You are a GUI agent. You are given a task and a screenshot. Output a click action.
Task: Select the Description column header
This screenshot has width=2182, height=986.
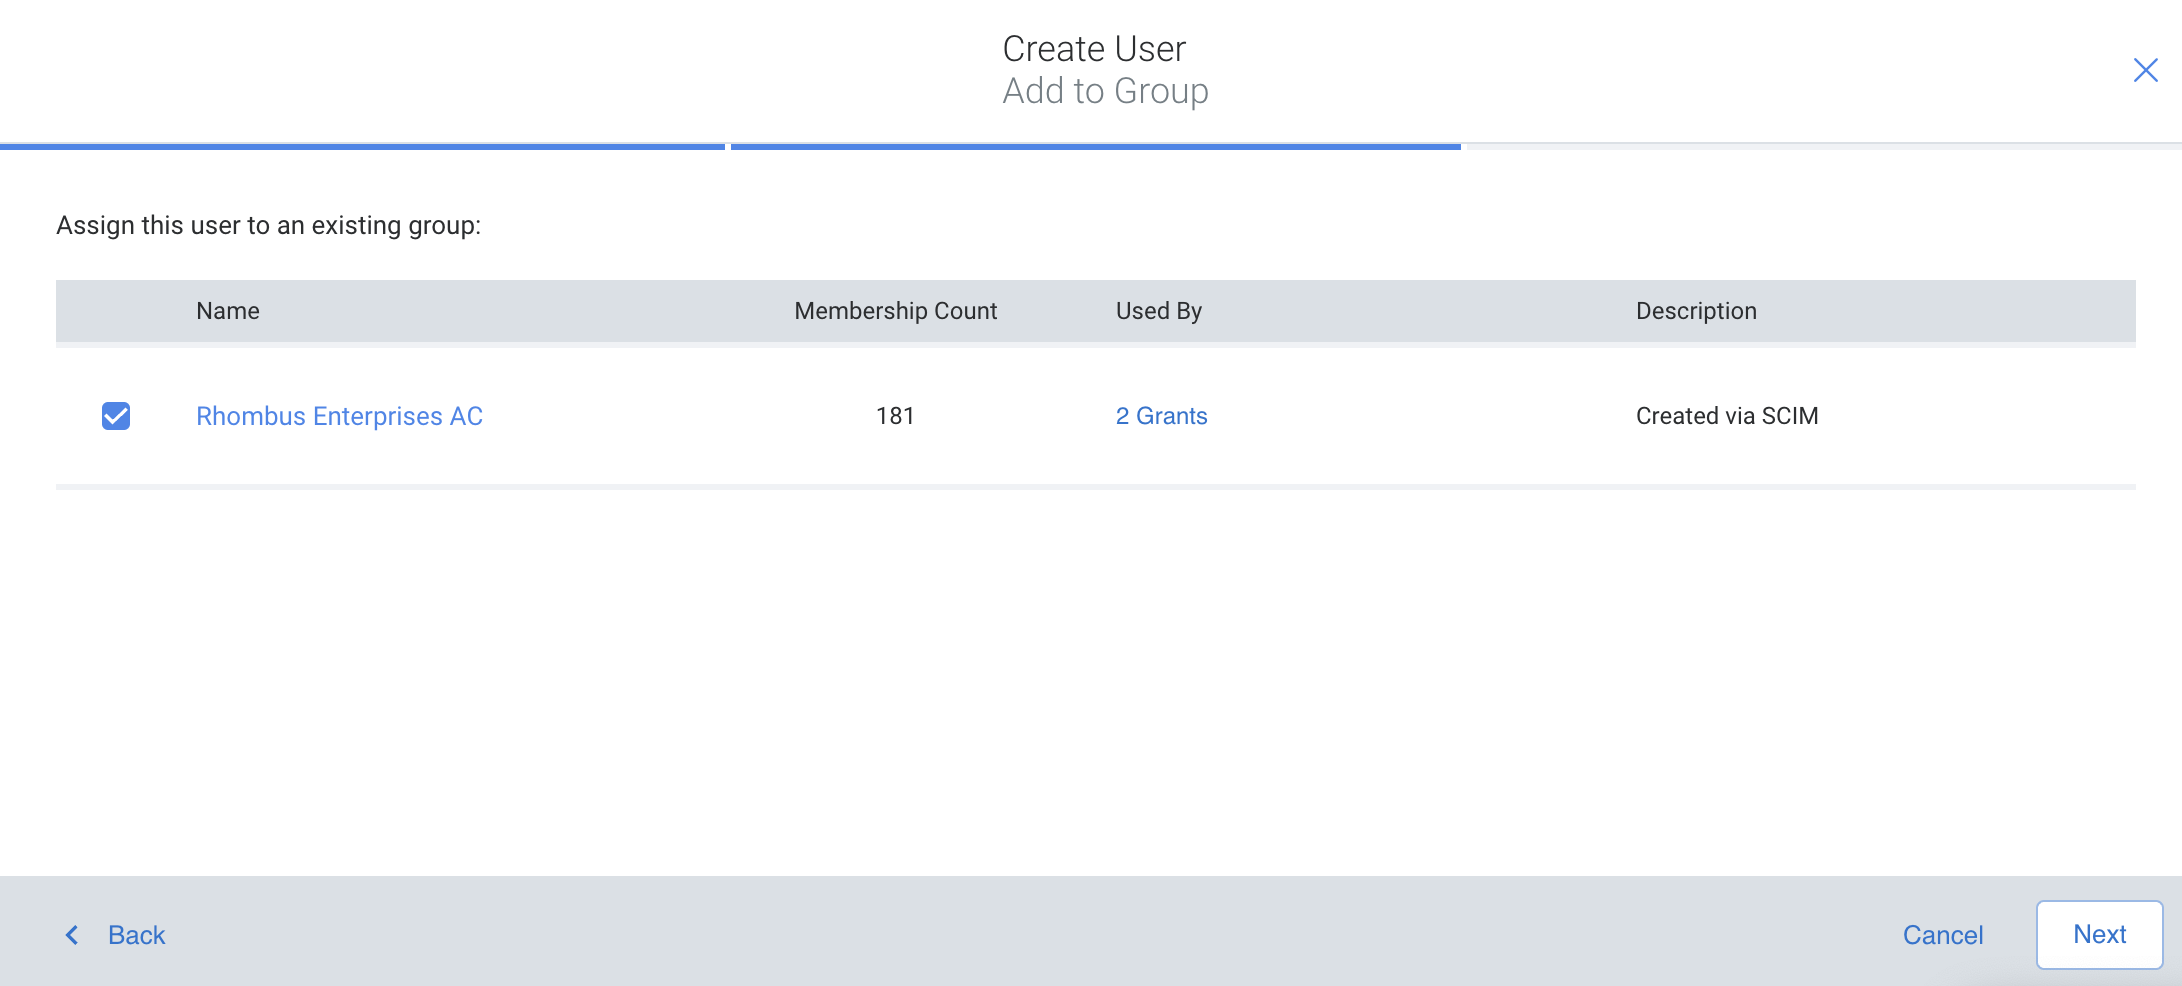[x=1695, y=310]
